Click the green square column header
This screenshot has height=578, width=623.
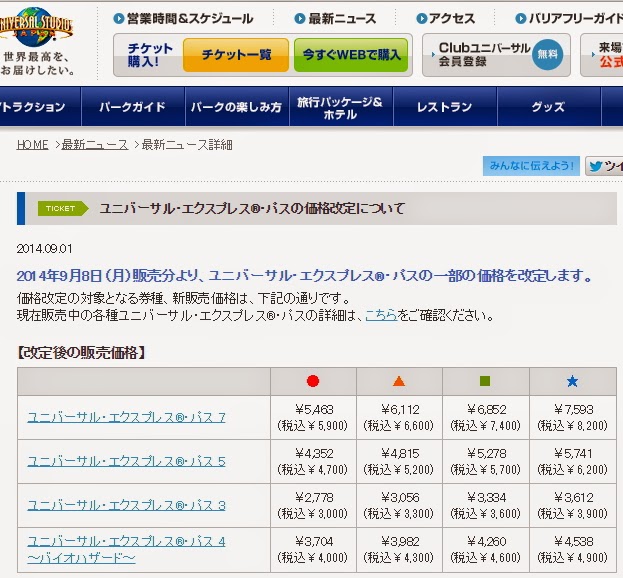[485, 381]
